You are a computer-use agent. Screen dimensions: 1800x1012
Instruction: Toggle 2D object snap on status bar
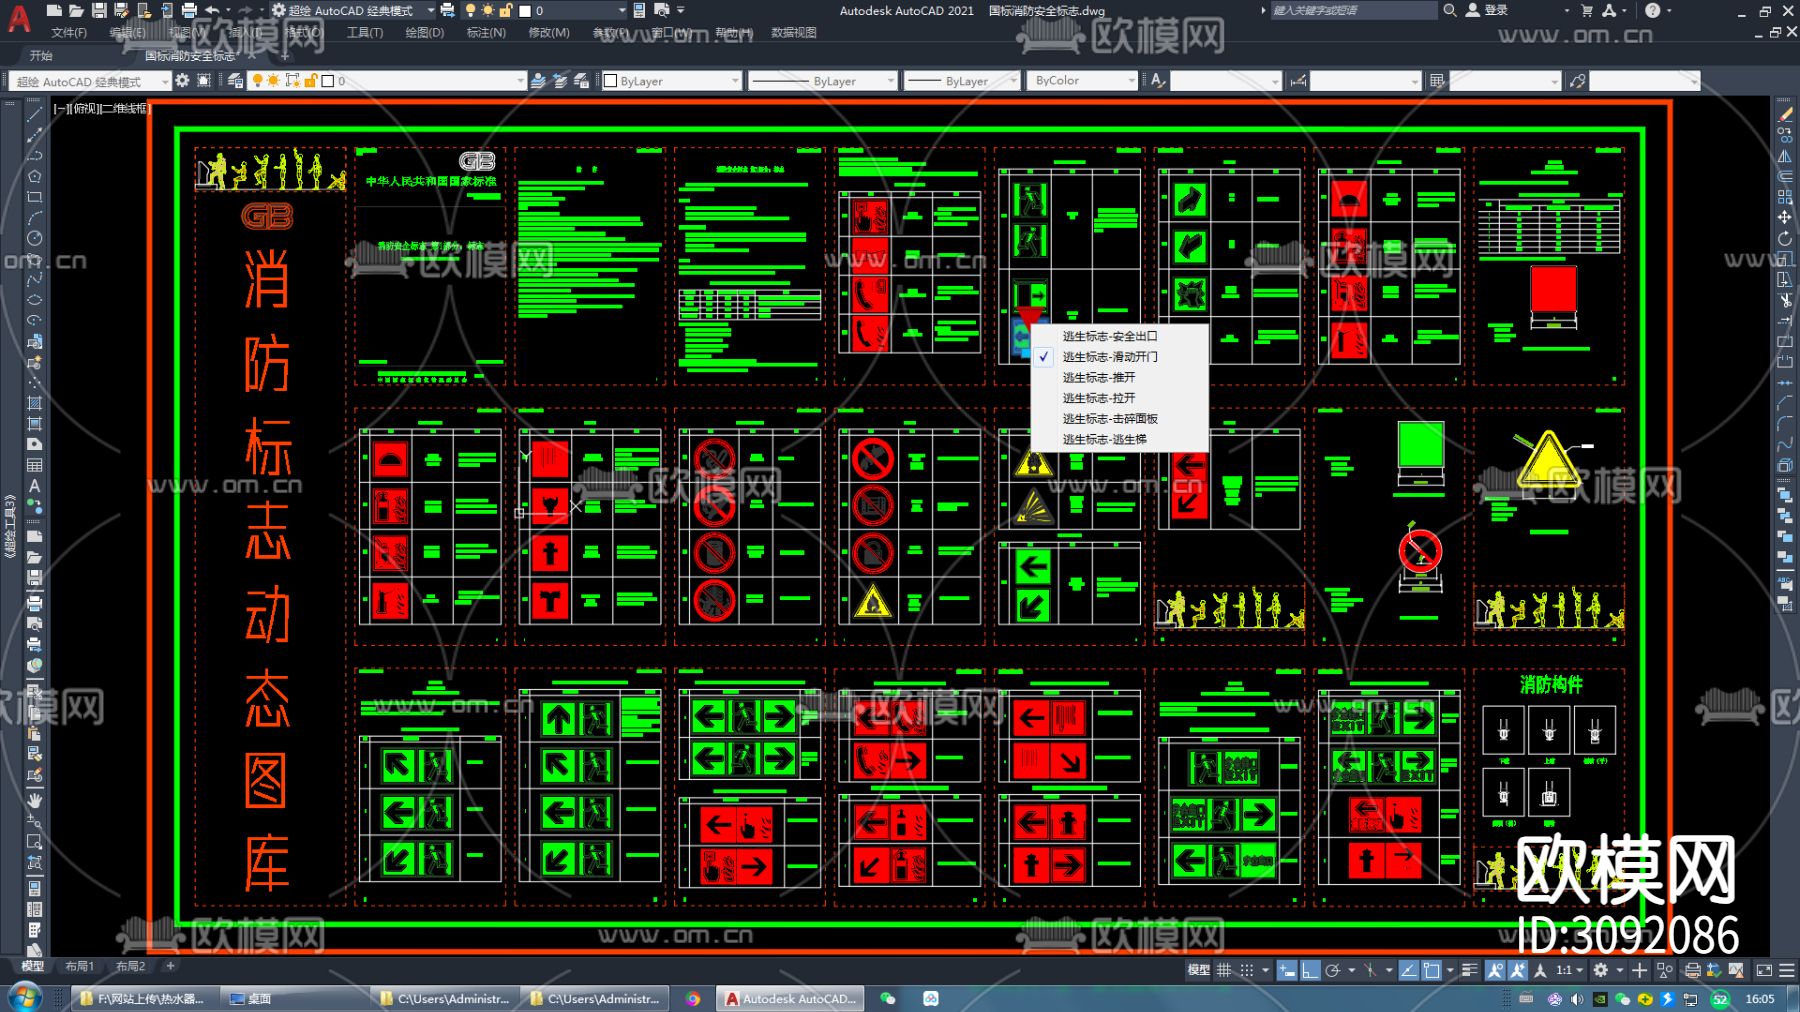coord(1432,970)
